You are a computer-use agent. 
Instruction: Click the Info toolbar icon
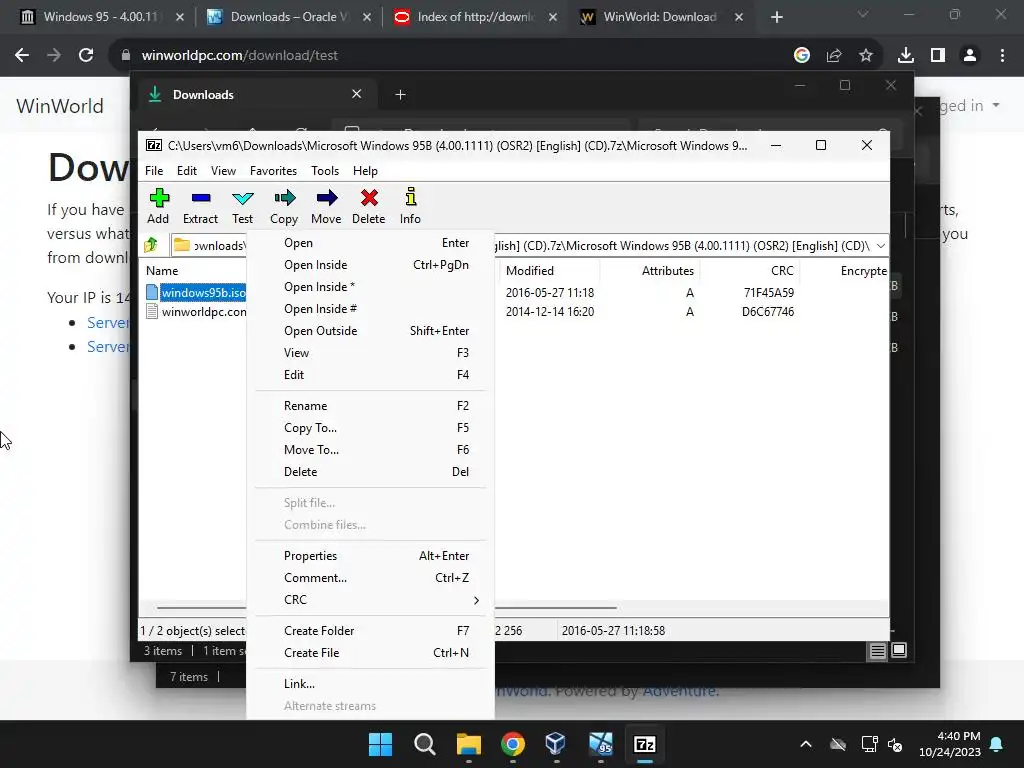410,206
